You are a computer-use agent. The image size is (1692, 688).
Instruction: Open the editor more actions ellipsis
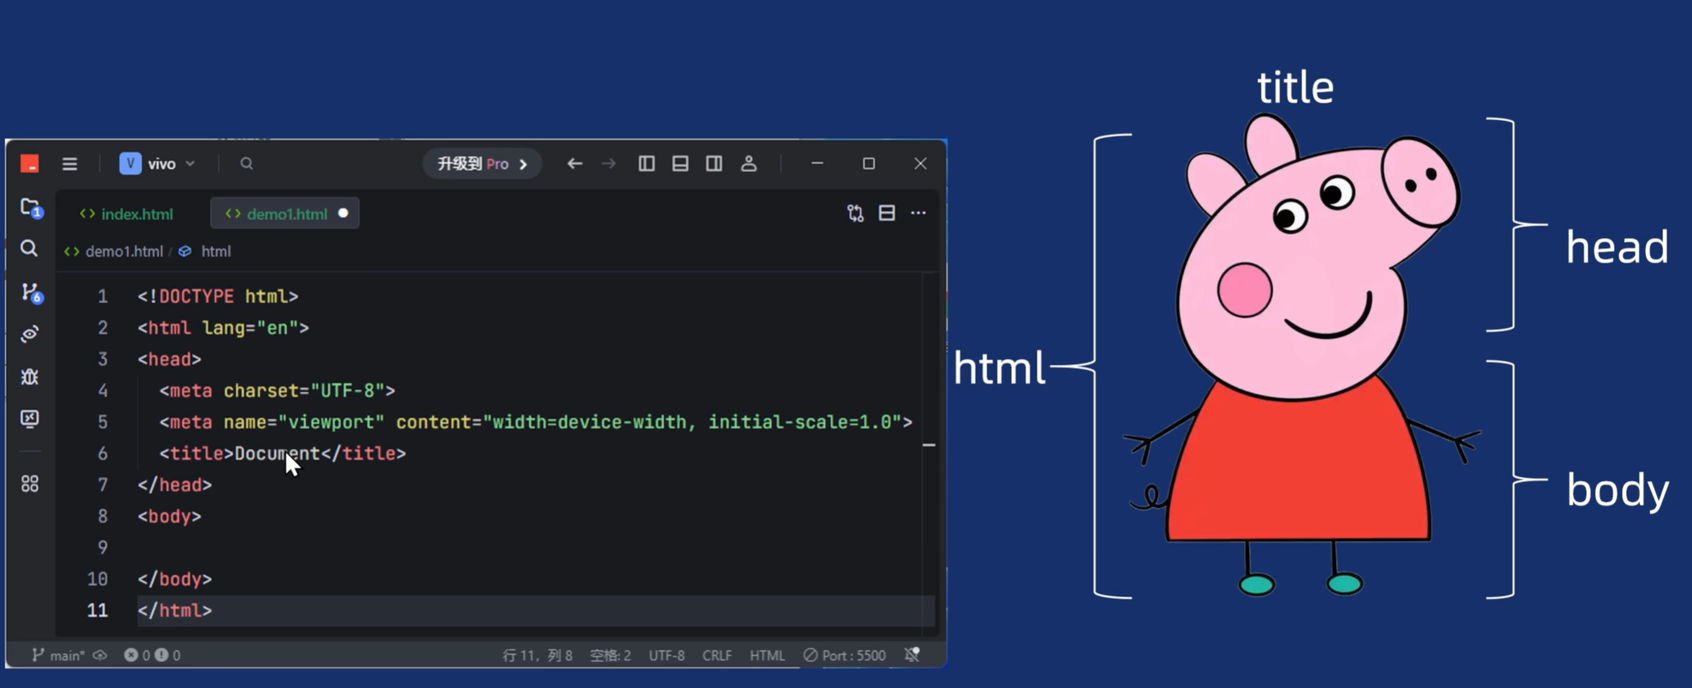pos(918,213)
